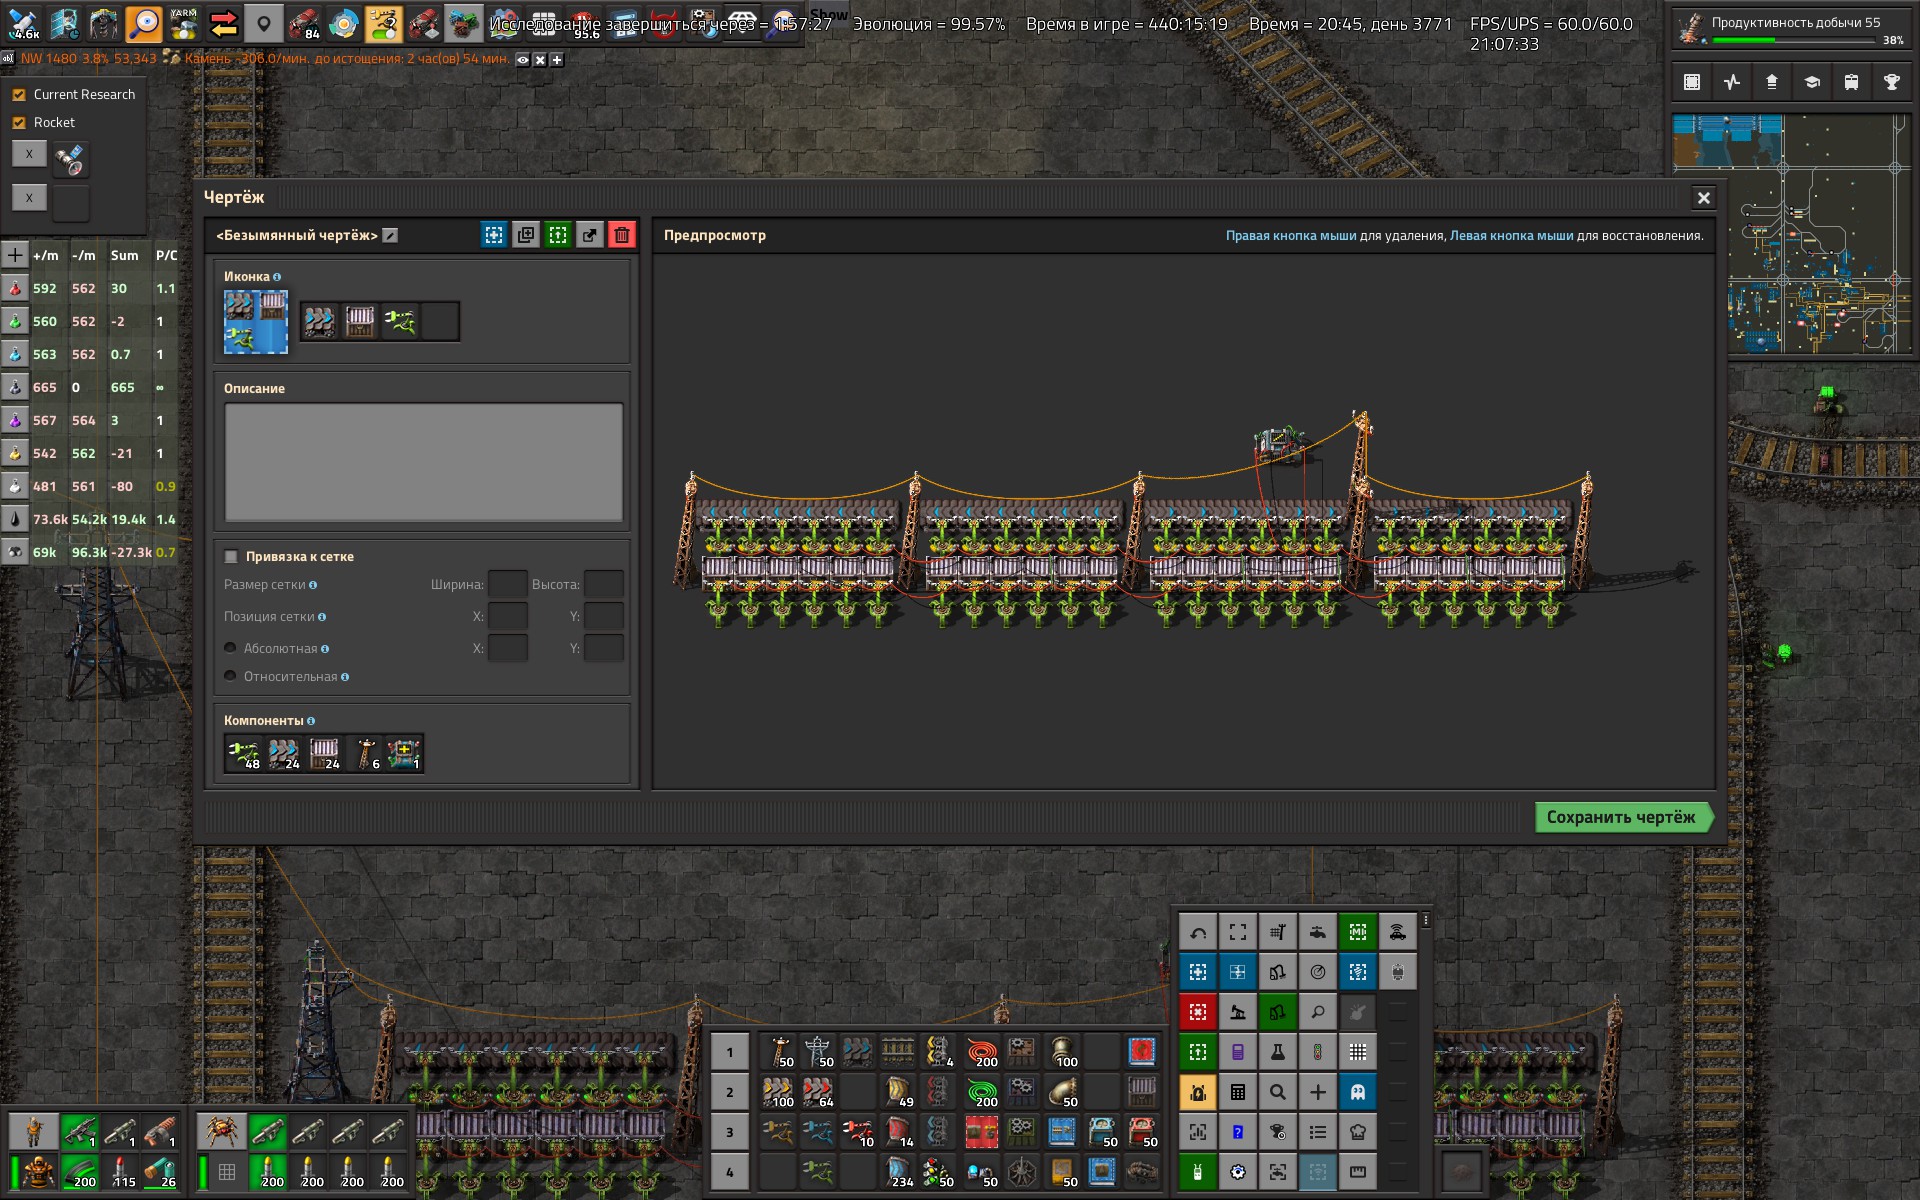Click the traffic light shortcut icon
This screenshot has height=1200, width=1920.
click(x=1318, y=1052)
